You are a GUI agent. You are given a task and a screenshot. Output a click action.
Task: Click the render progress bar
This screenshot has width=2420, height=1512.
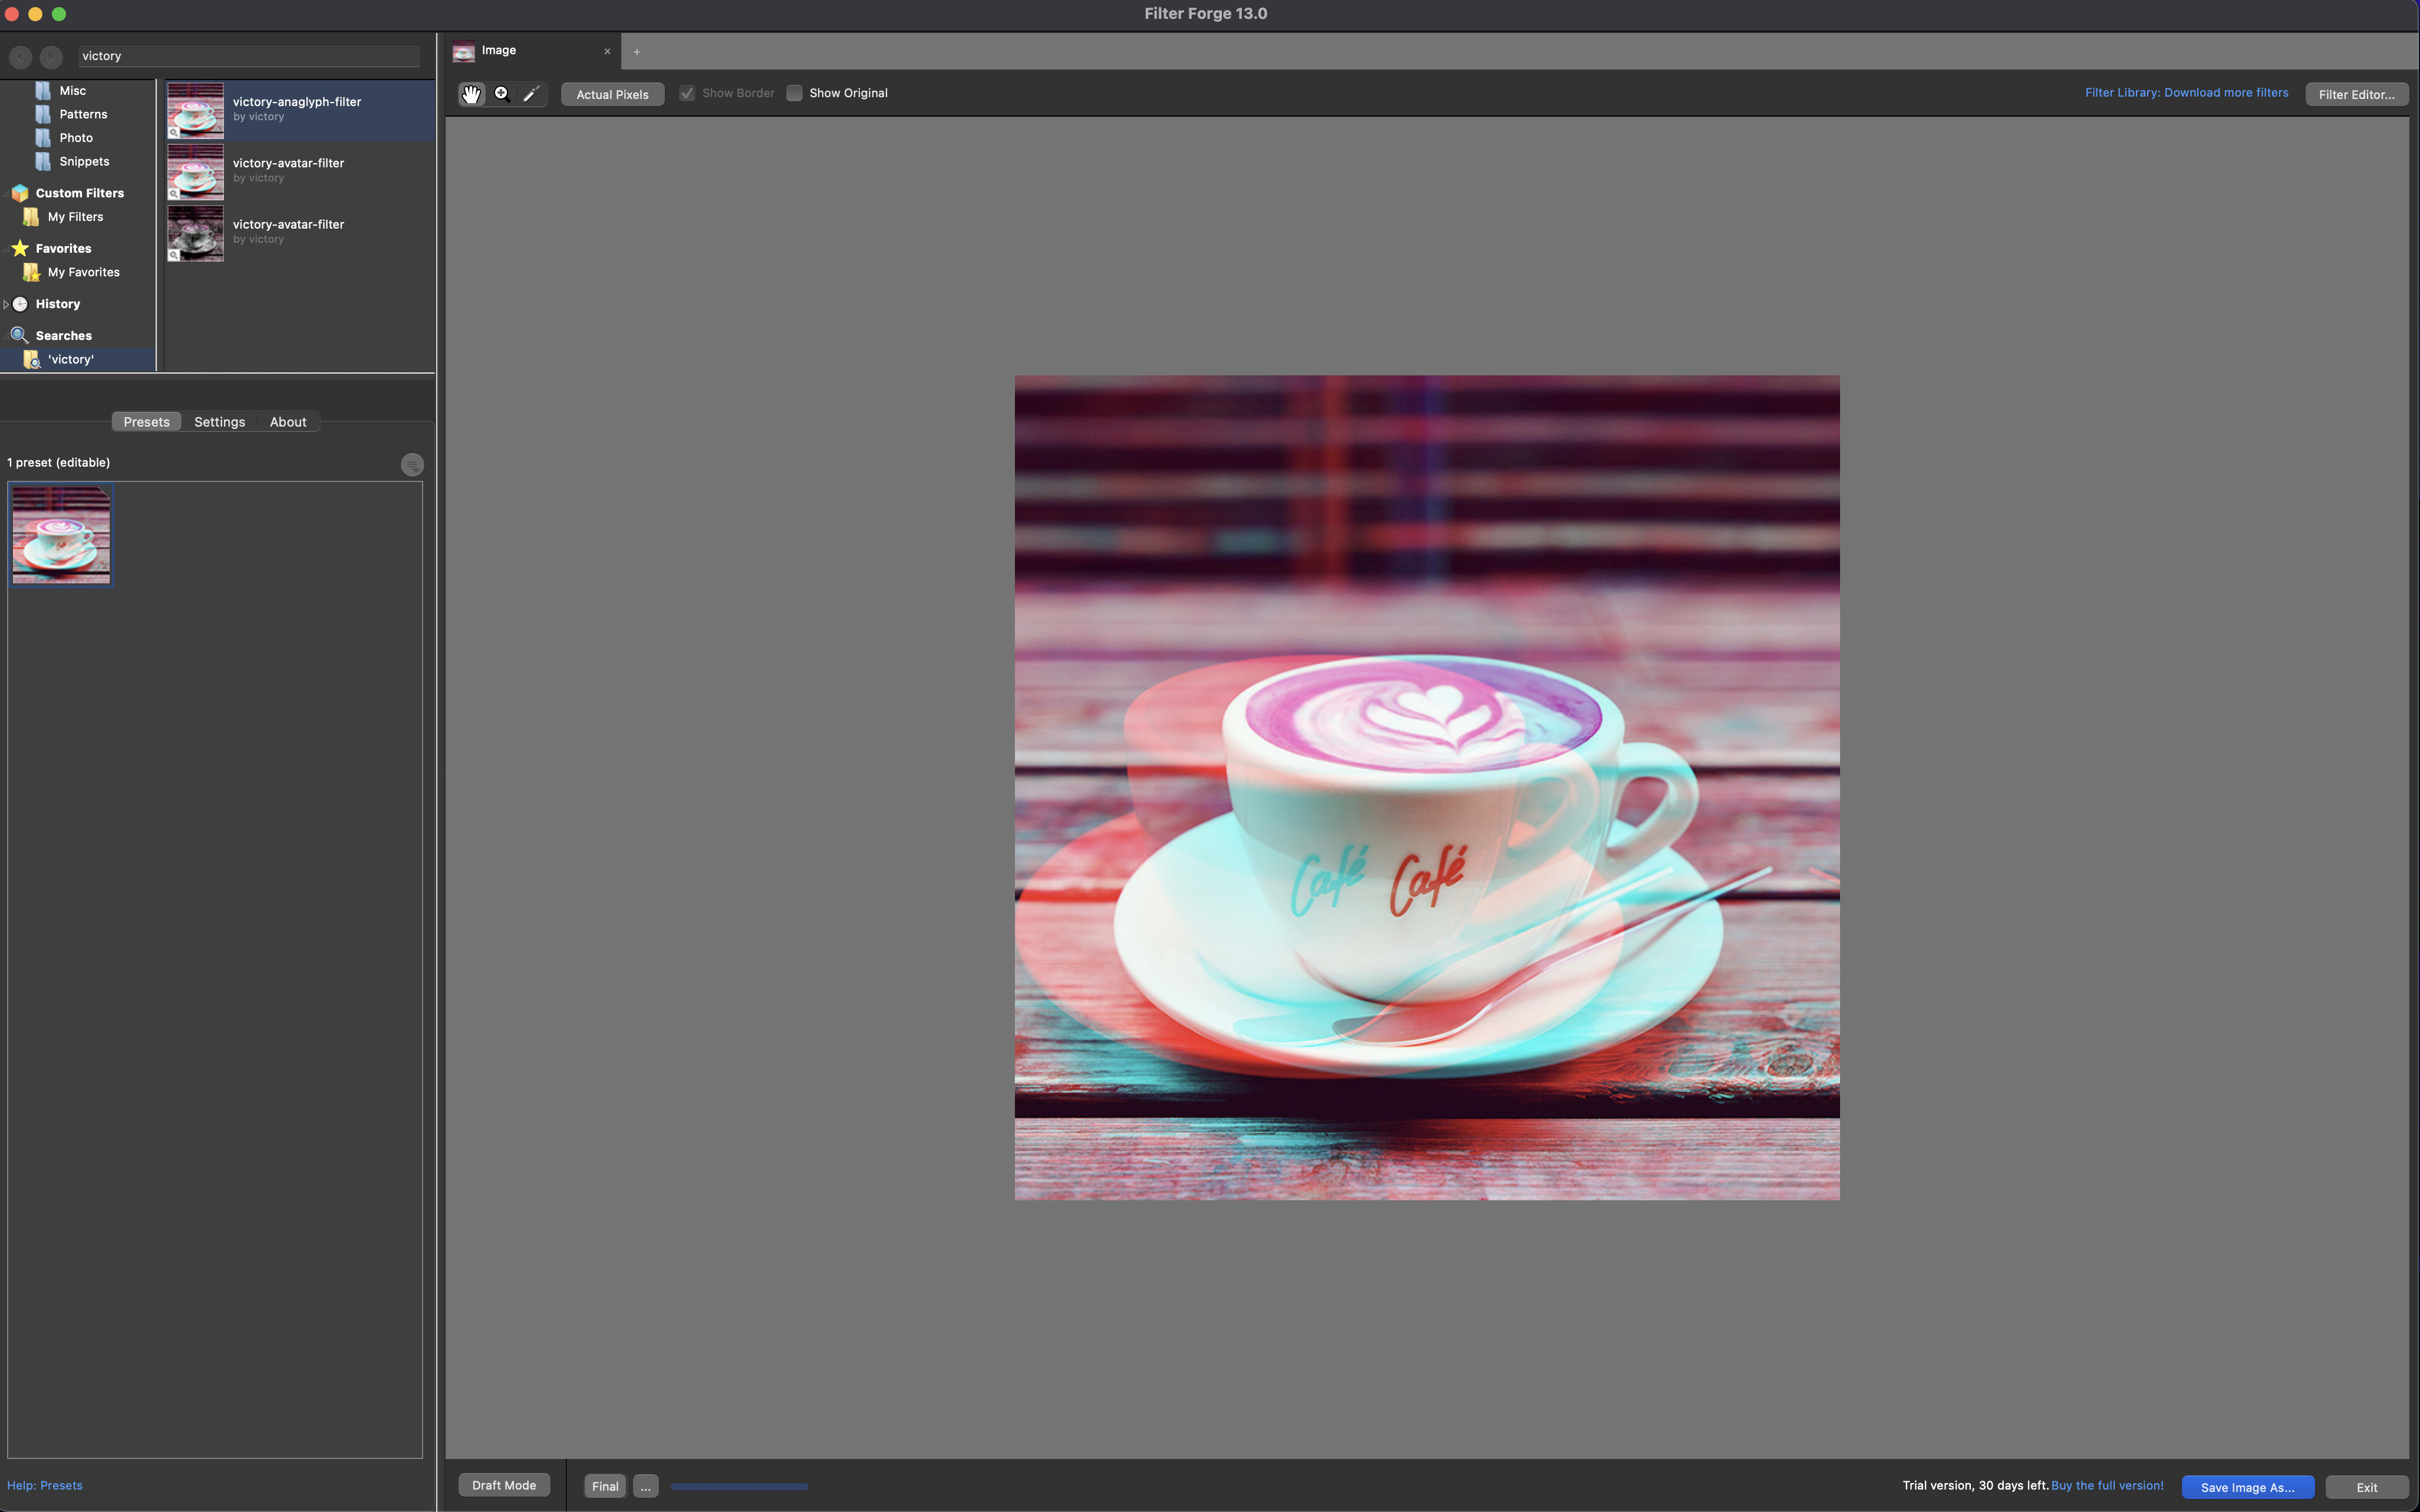click(739, 1486)
